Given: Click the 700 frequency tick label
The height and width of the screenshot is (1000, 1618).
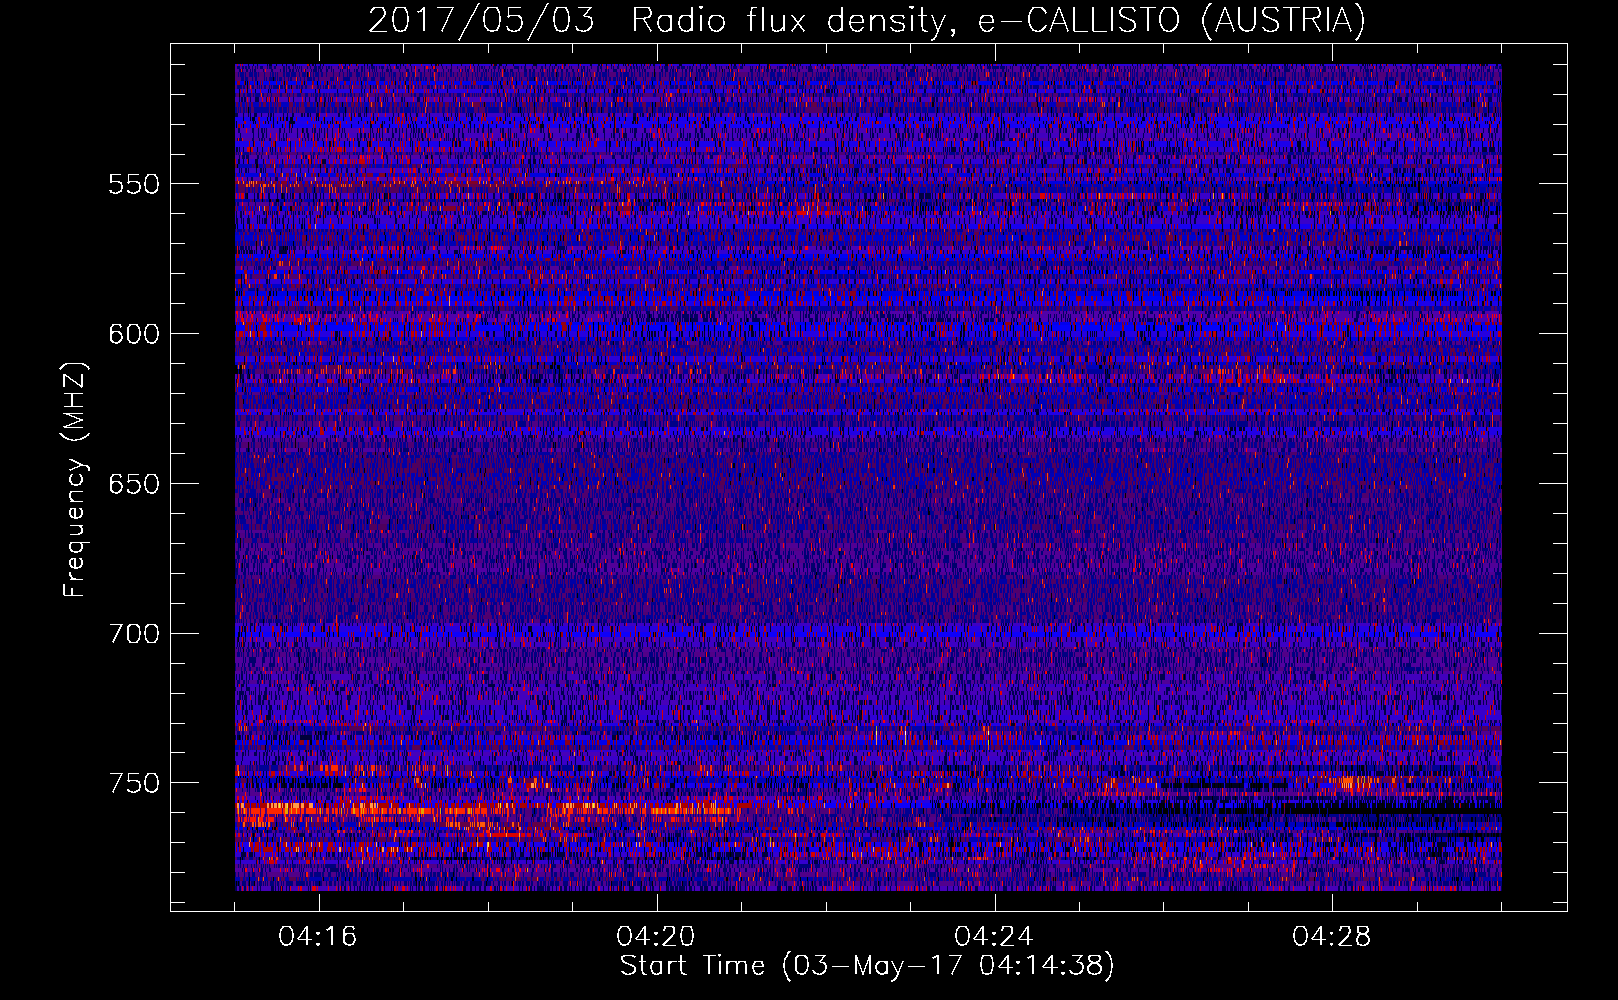Looking at the screenshot, I should coord(134,634).
